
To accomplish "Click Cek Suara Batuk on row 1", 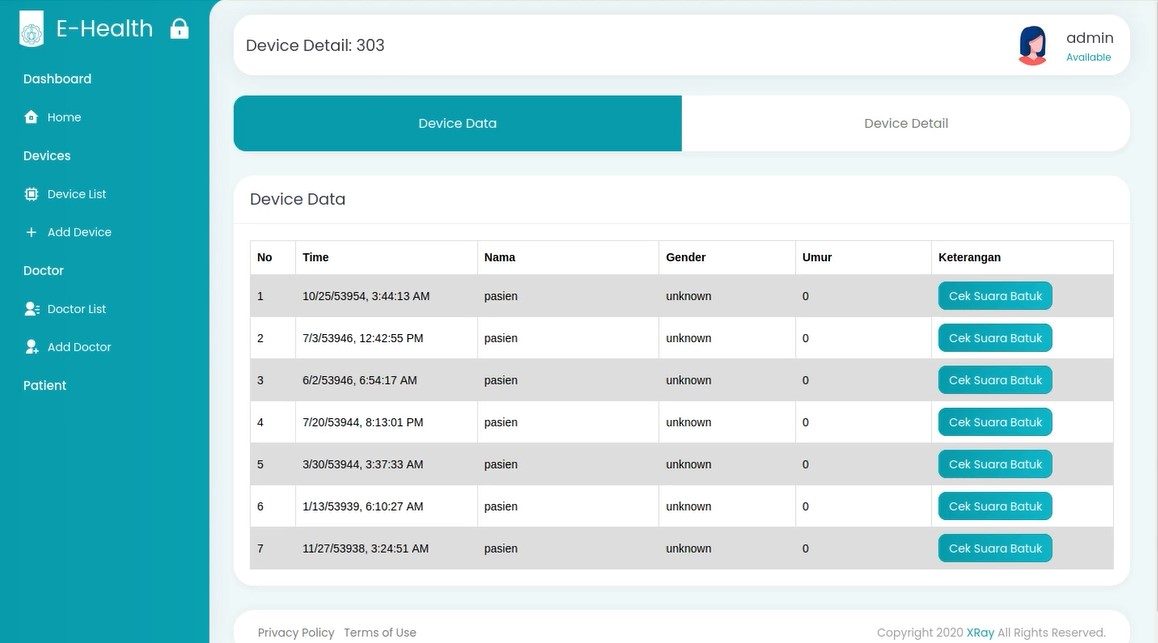I will (994, 295).
